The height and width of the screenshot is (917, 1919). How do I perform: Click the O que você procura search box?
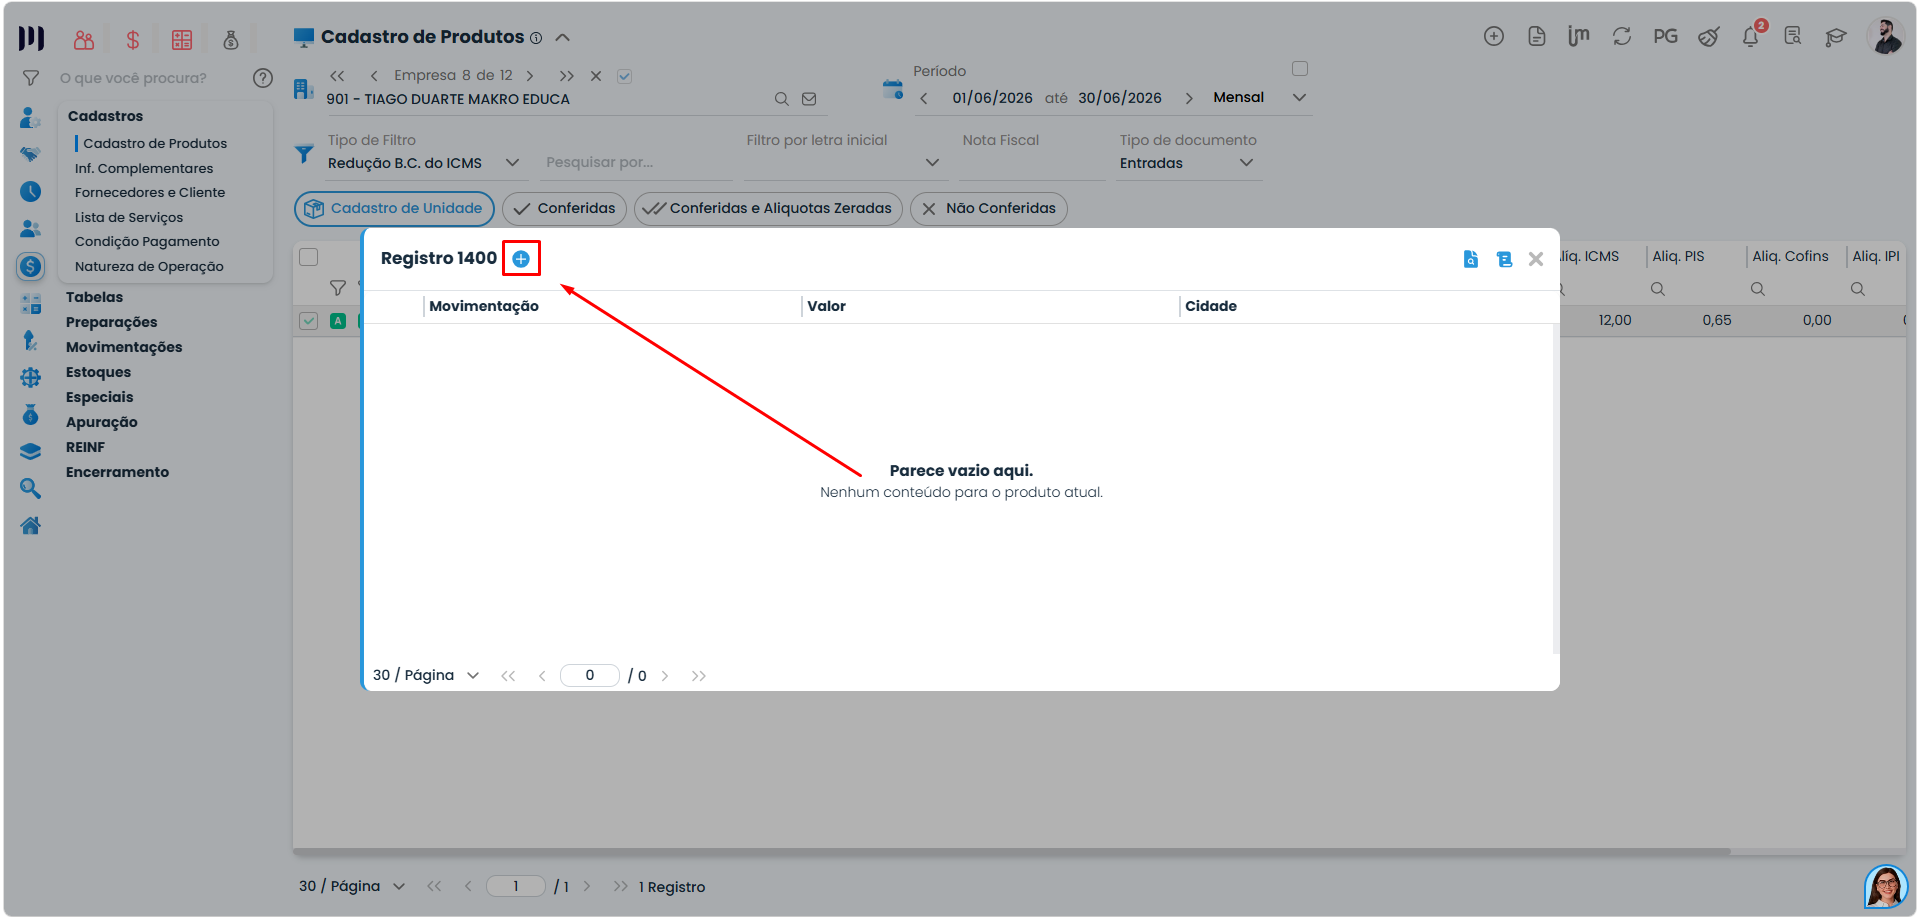(x=150, y=78)
